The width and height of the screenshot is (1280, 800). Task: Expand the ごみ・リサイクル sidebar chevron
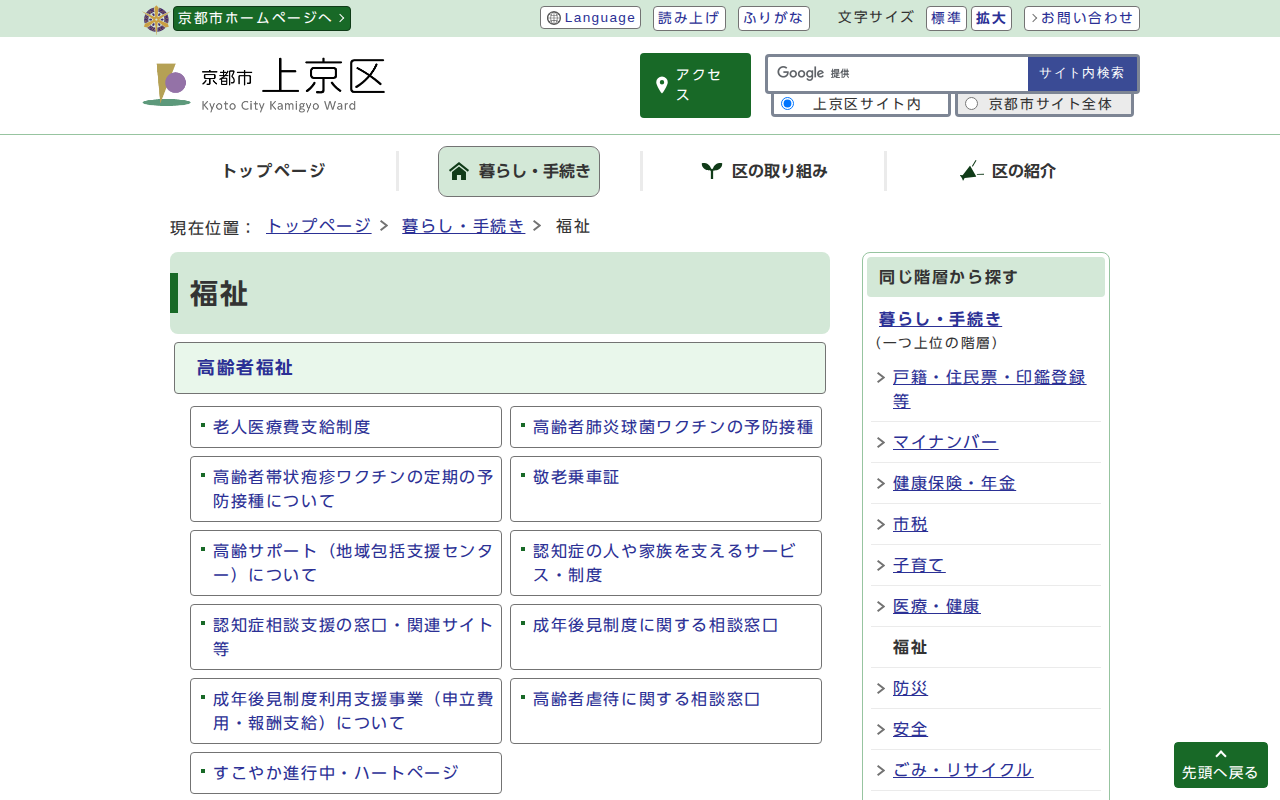coord(881,771)
